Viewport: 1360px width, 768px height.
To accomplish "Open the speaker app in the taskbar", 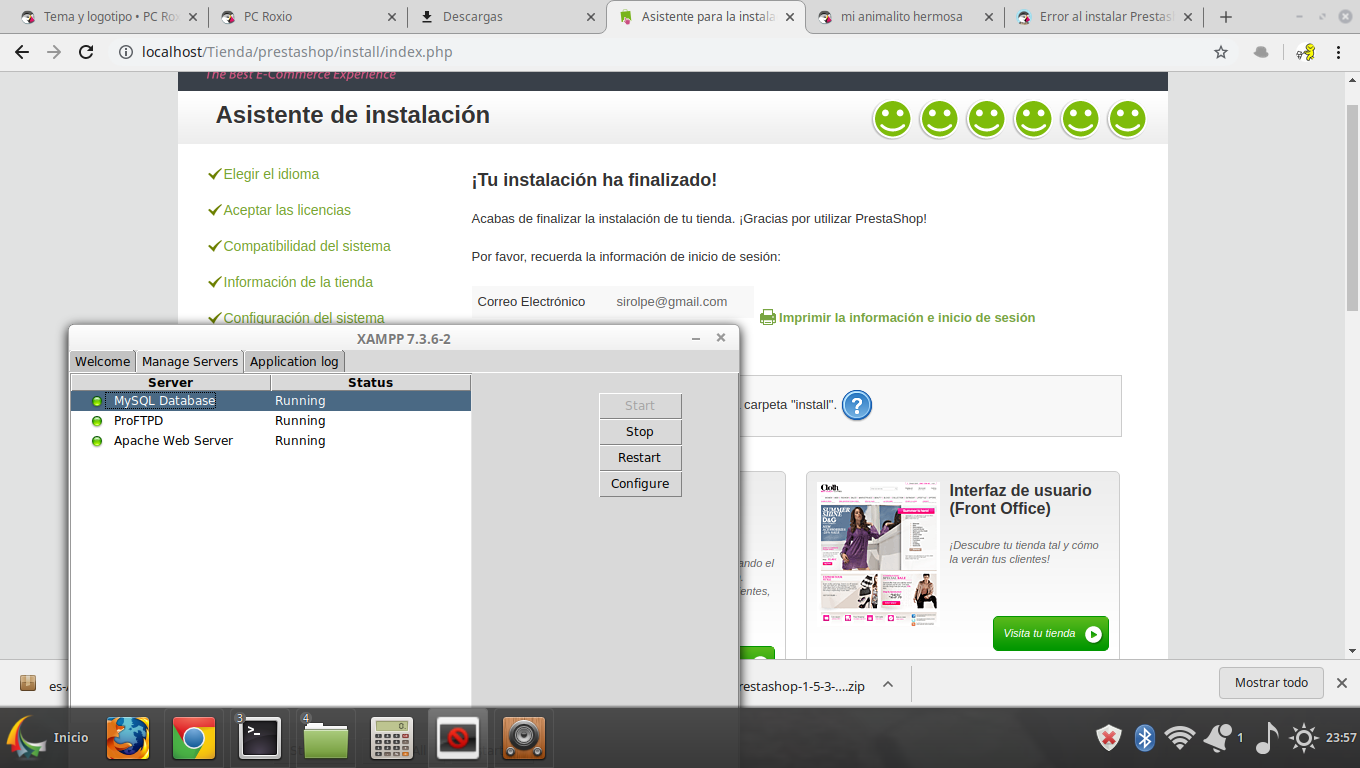I will click(x=523, y=738).
